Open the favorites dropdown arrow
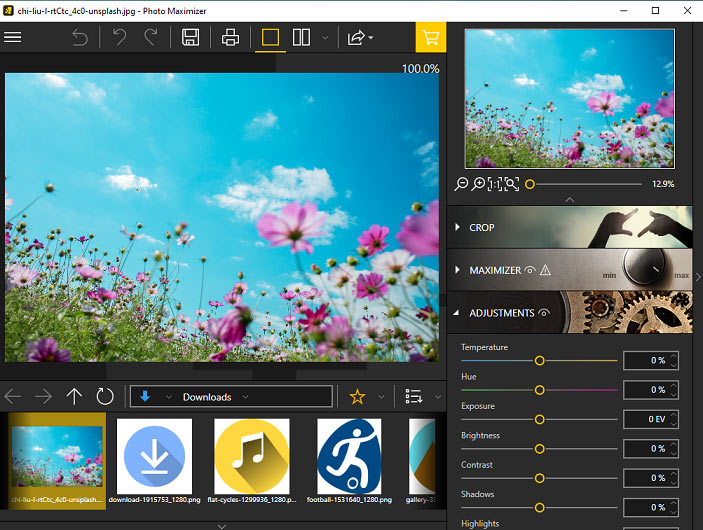Image resolution: width=703 pixels, height=530 pixels. click(381, 397)
